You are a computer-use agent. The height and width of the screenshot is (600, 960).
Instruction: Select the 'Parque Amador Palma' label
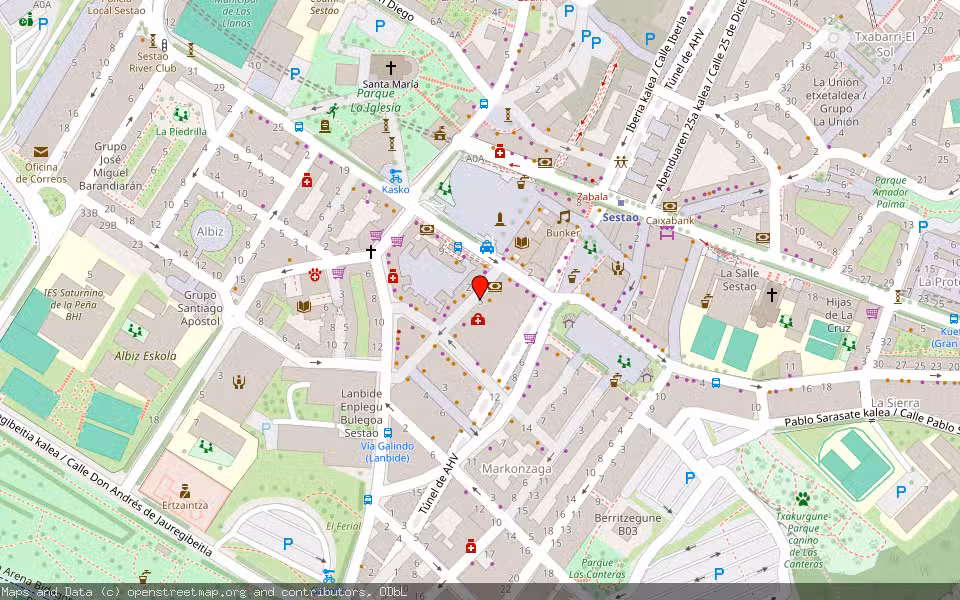[891, 192]
